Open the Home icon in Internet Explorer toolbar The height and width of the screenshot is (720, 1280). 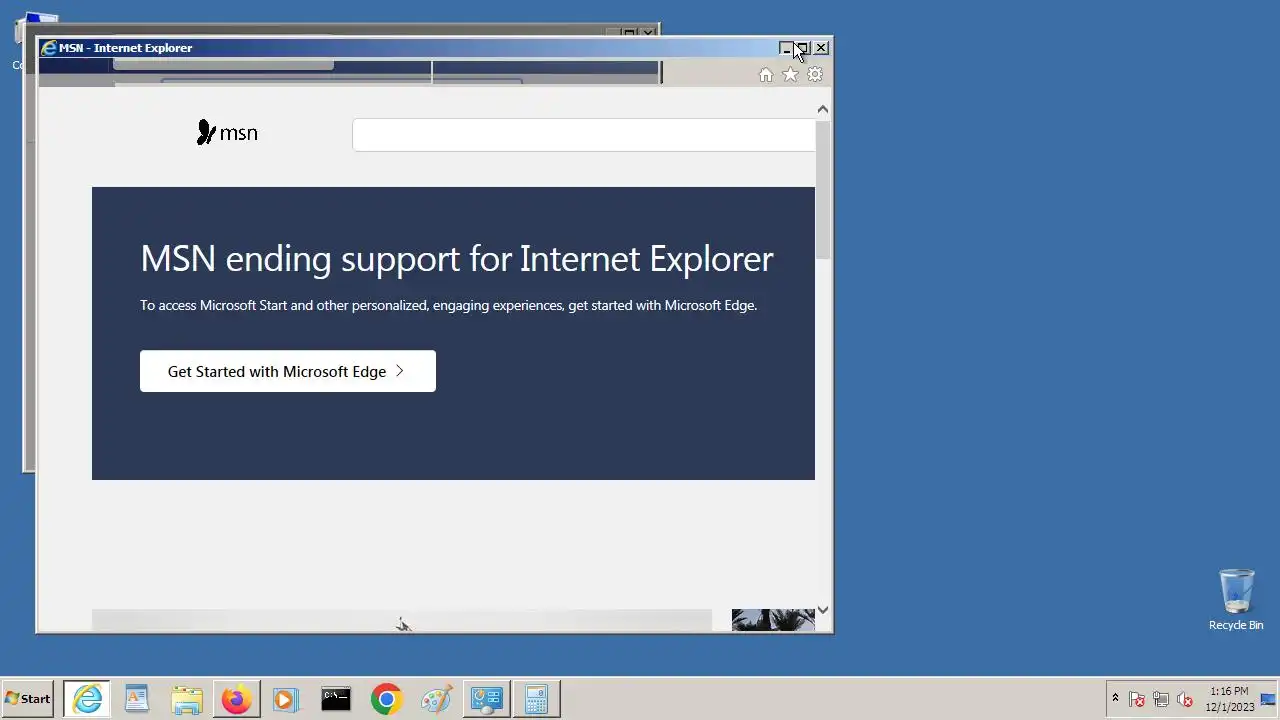[766, 75]
